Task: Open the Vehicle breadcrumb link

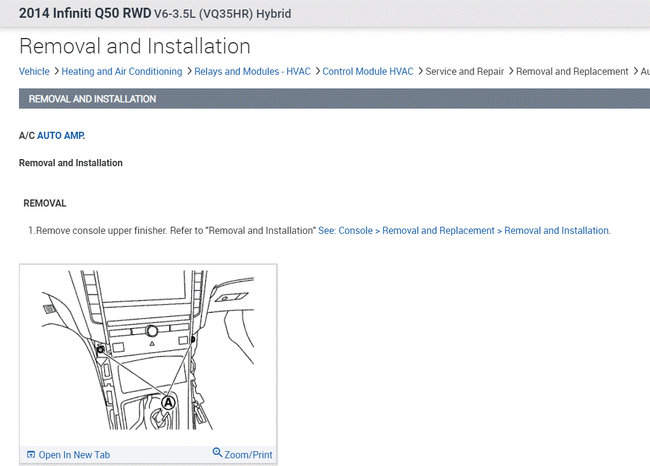Action: pos(34,71)
